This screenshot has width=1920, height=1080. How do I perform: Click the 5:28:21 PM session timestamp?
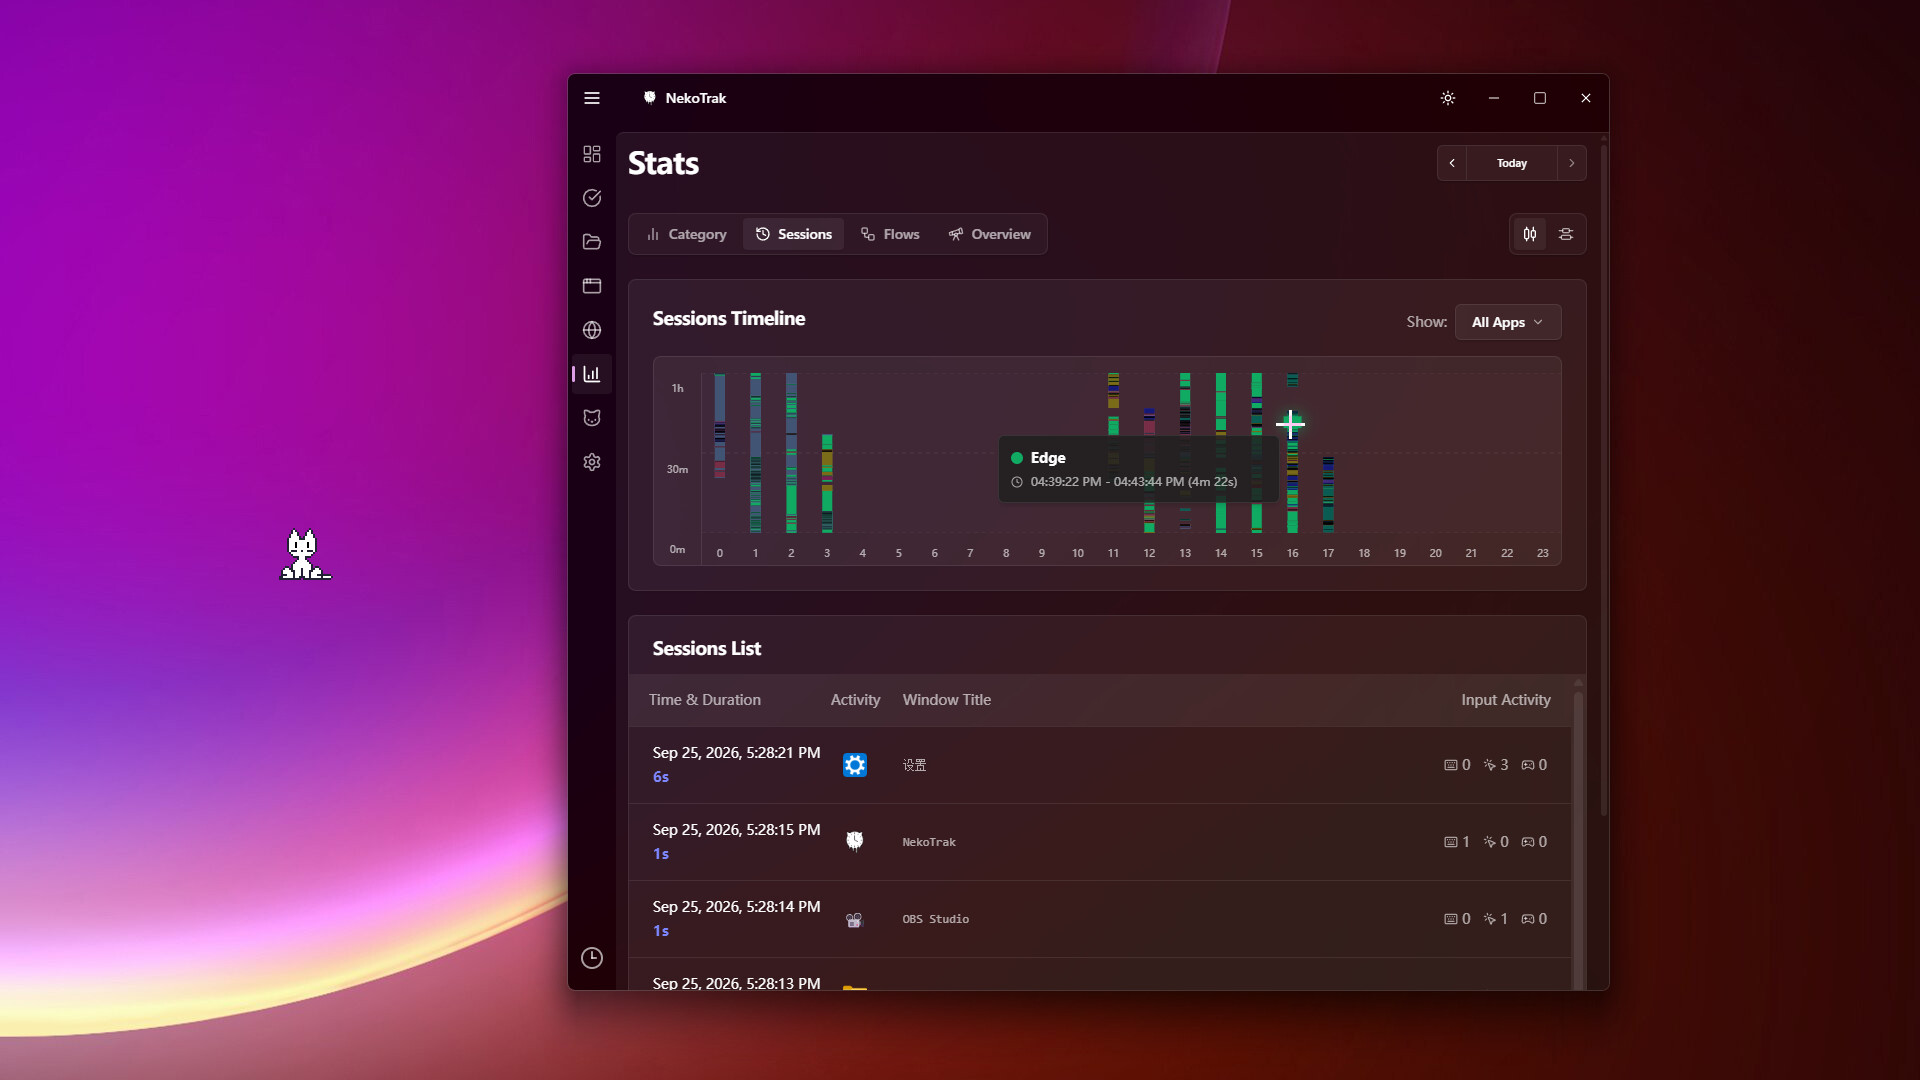737,753
